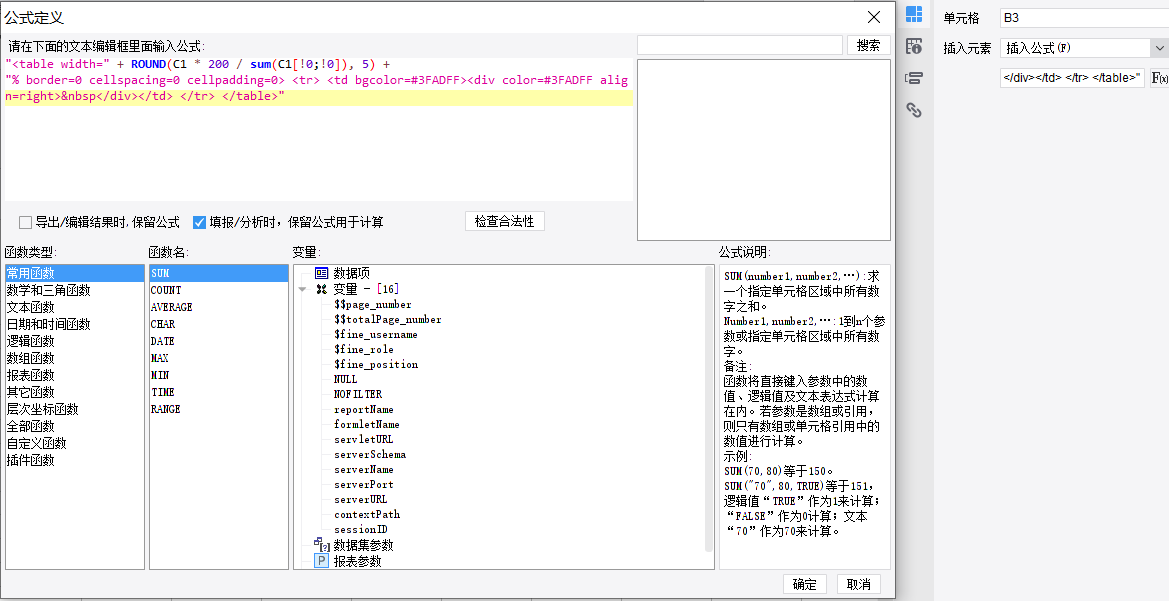Click the variables list vertical scrollbar
1169x601 pixels.
709,409
